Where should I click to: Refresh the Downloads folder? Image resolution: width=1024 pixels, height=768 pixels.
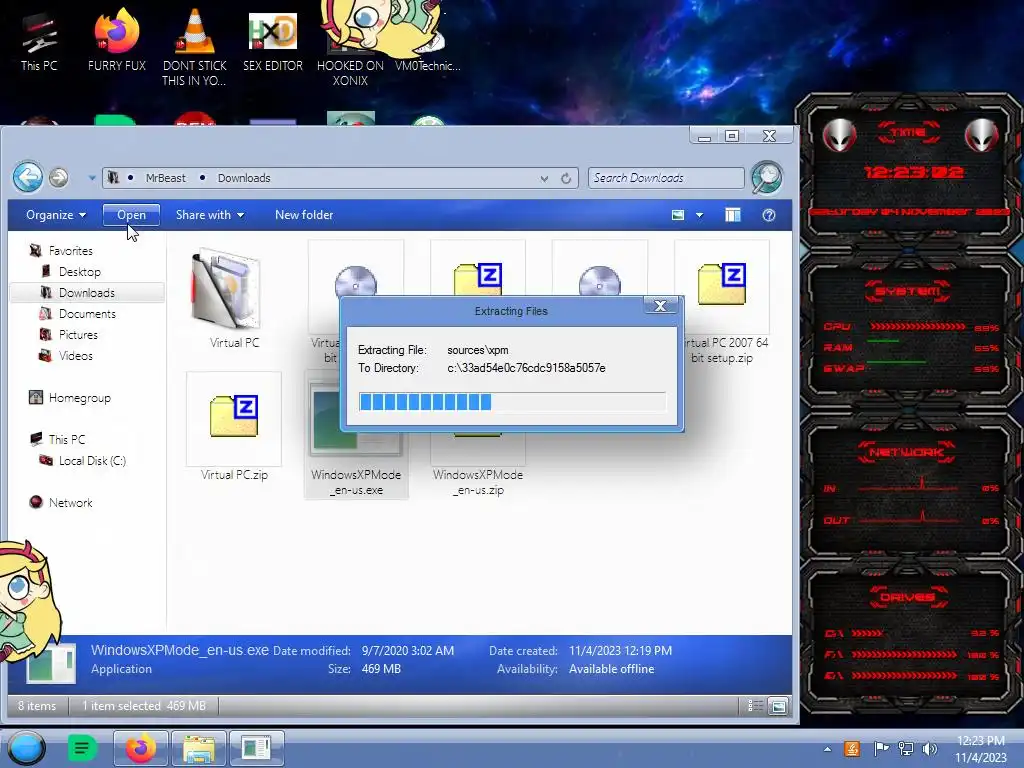tap(566, 178)
